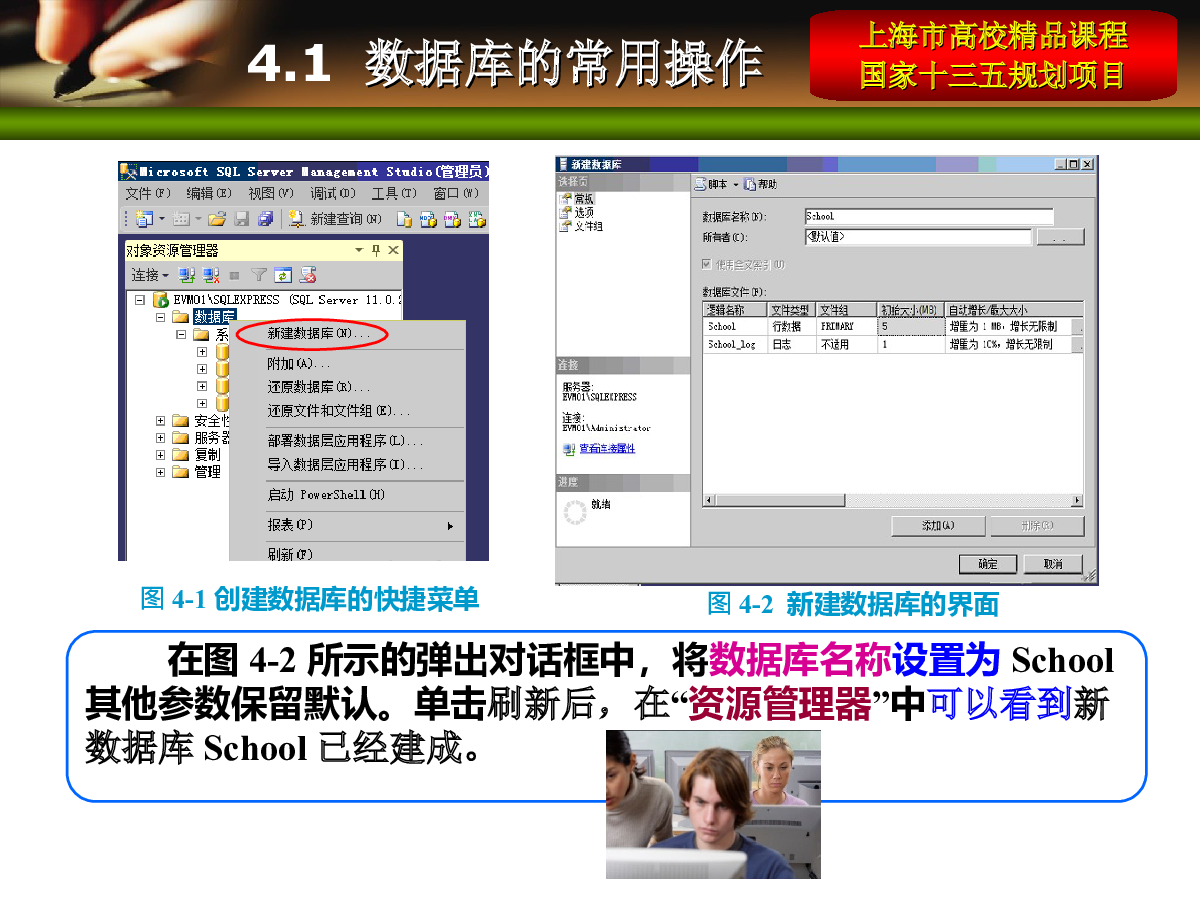The image size is (1200, 900).
Task: Click the script icon with red circle, last in Object Explorer toolbar
Action: [308, 275]
